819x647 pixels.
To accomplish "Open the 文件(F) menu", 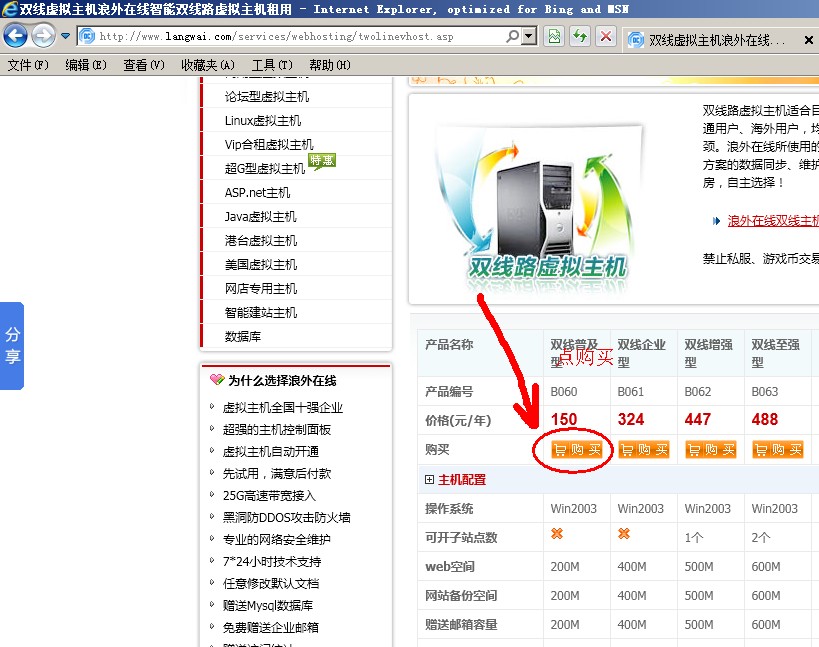I will [x=28, y=65].
